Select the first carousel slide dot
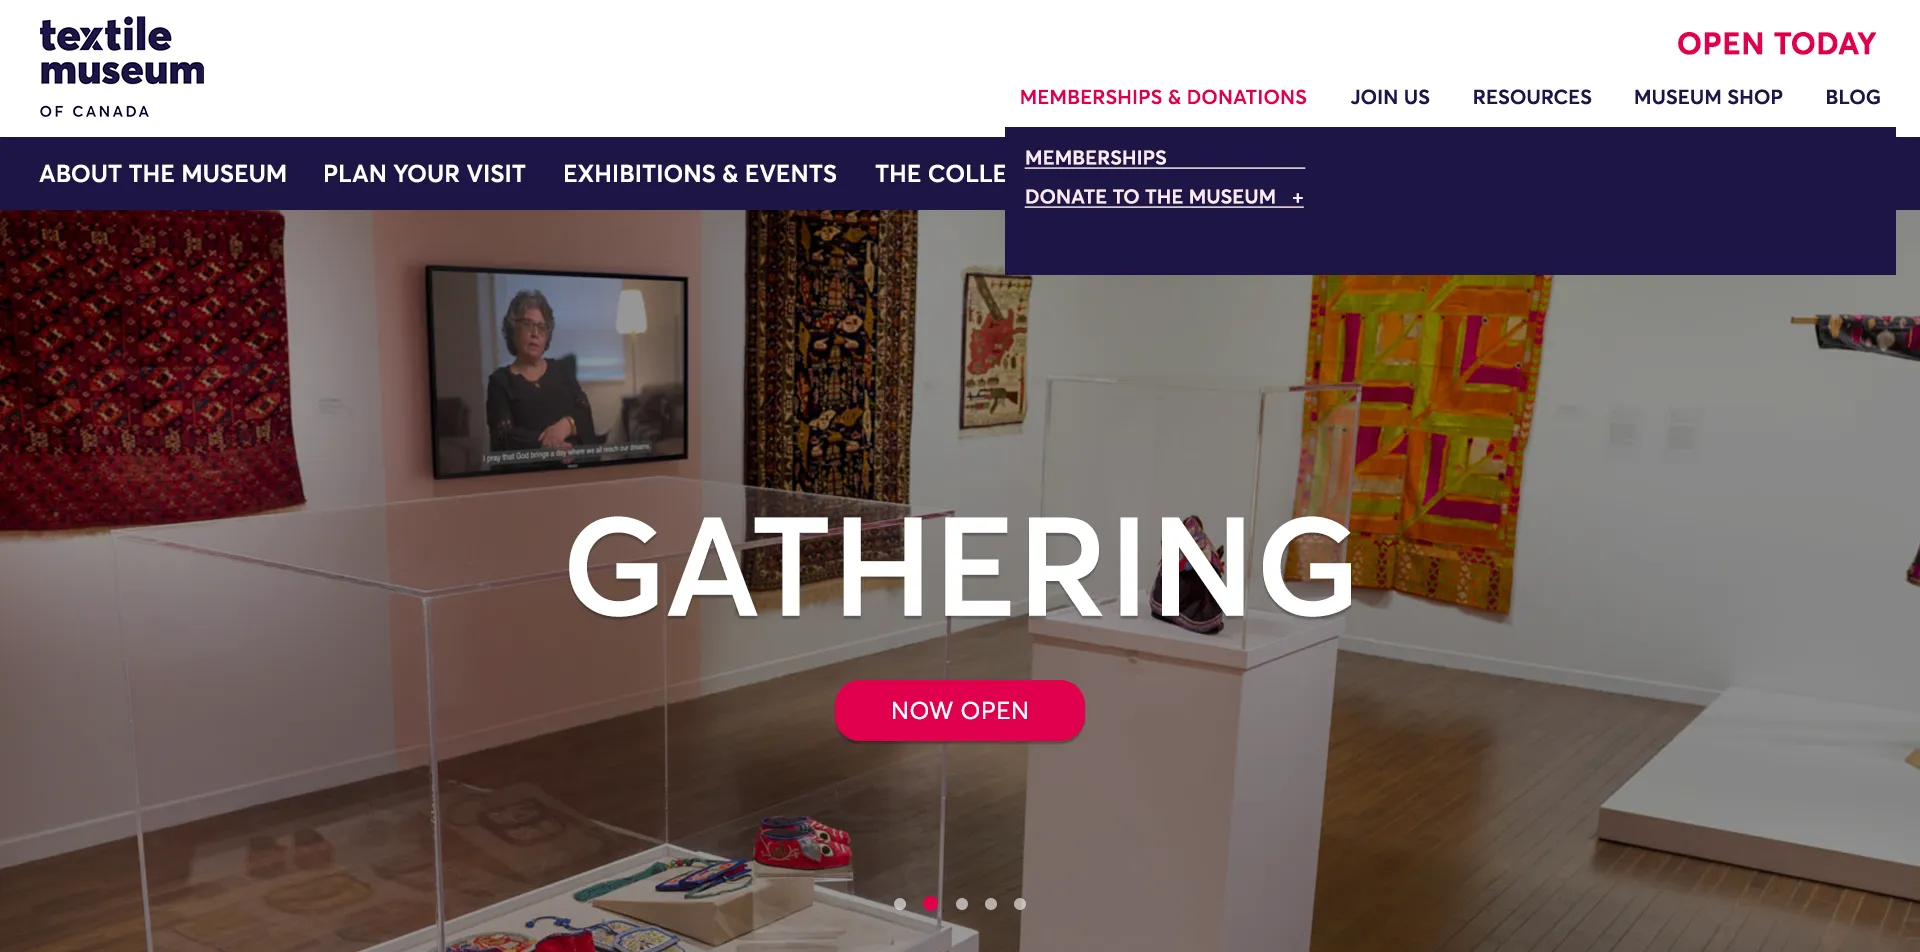 click(x=900, y=904)
